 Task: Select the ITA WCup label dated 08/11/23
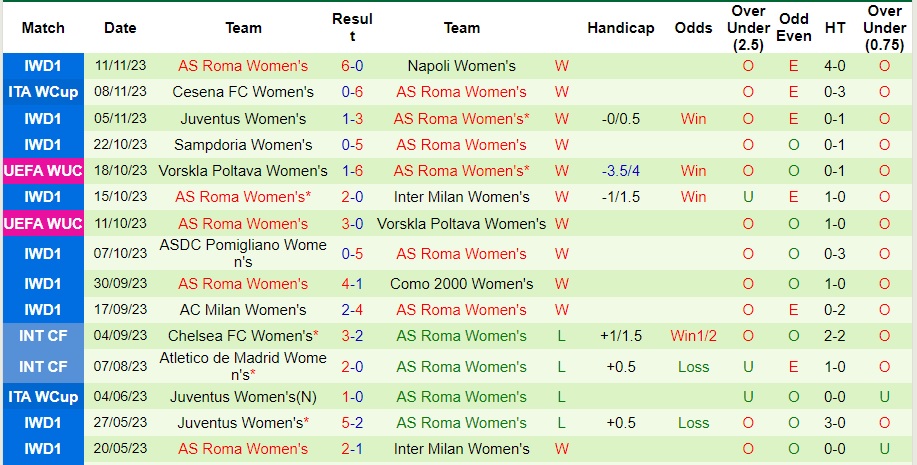[x=43, y=92]
